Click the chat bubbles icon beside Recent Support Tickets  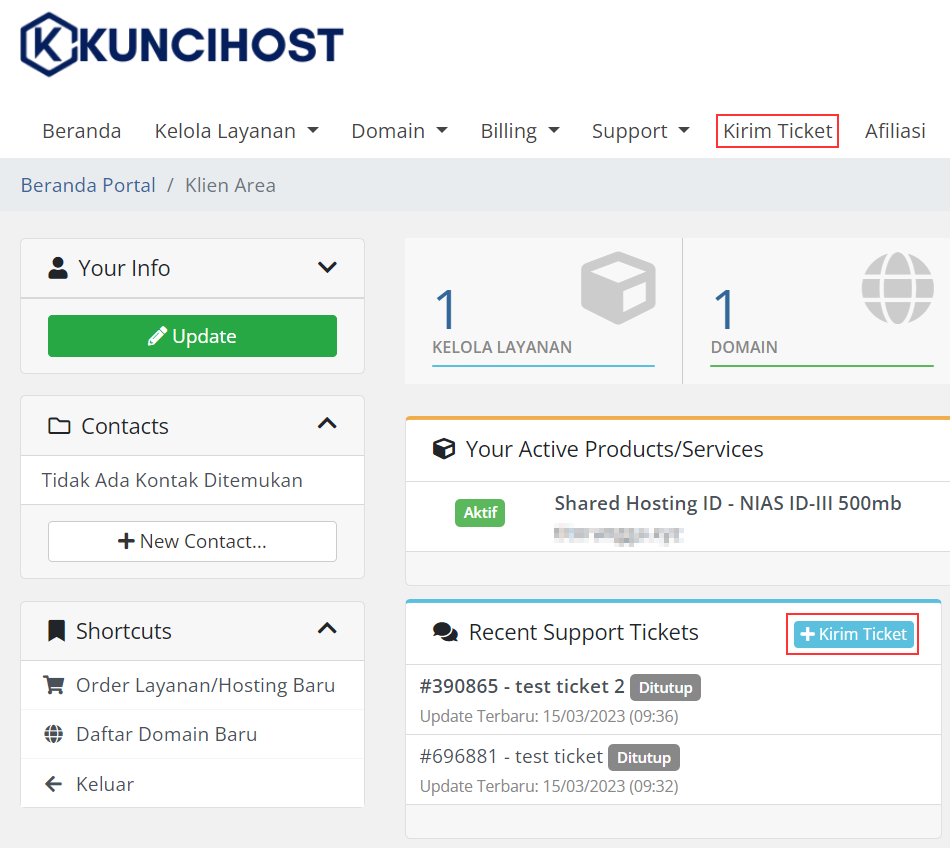[x=445, y=632]
